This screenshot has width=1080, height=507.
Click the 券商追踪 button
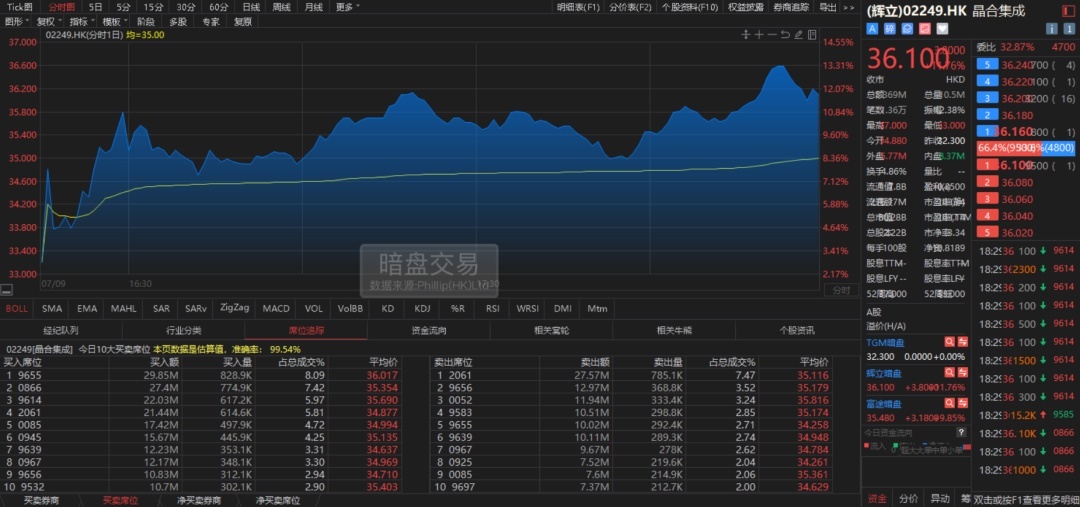tap(791, 7)
